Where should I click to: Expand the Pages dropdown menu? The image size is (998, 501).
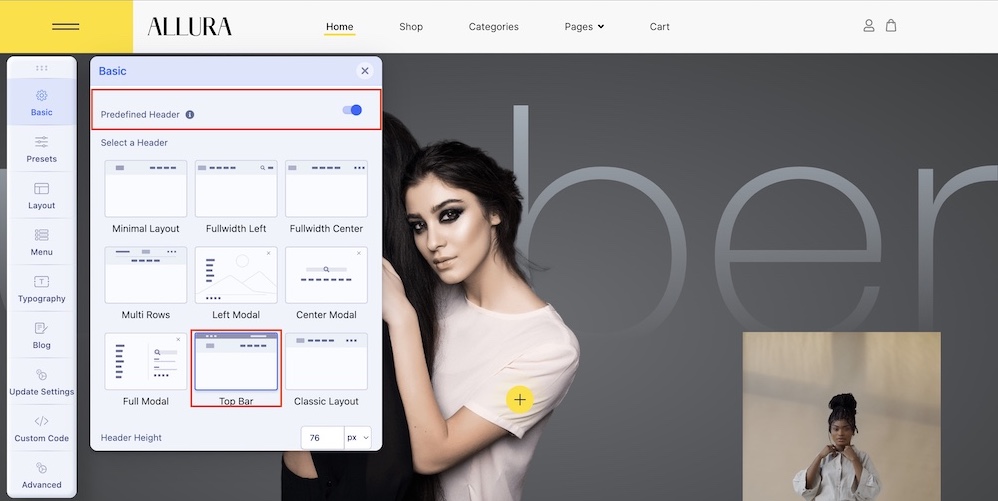click(x=584, y=27)
